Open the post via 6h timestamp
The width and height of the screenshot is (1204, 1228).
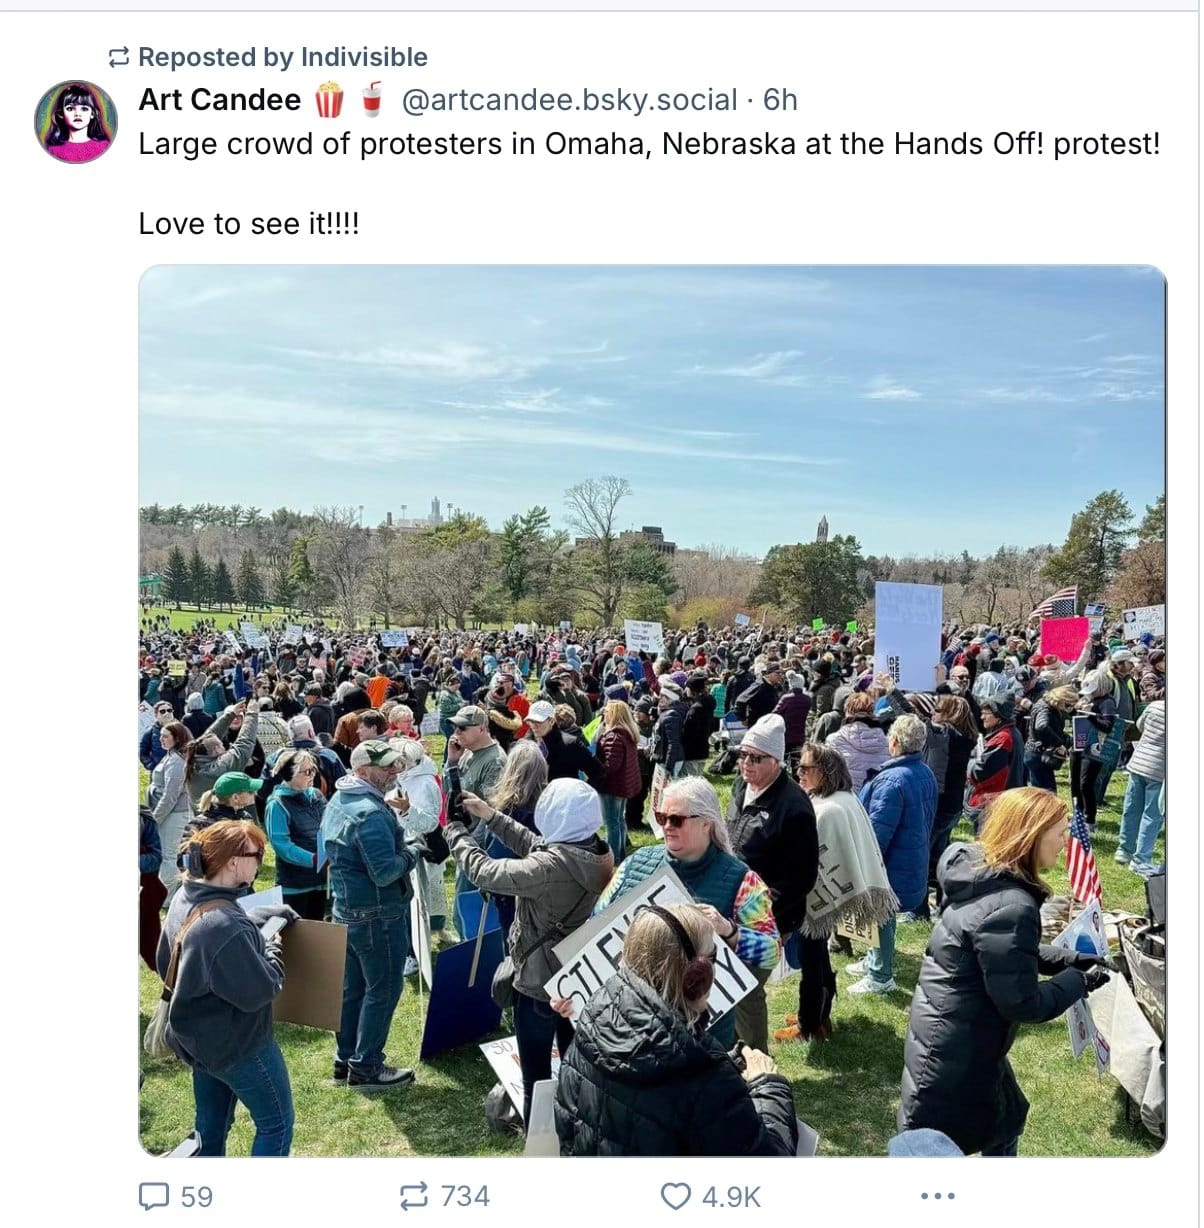pos(780,100)
